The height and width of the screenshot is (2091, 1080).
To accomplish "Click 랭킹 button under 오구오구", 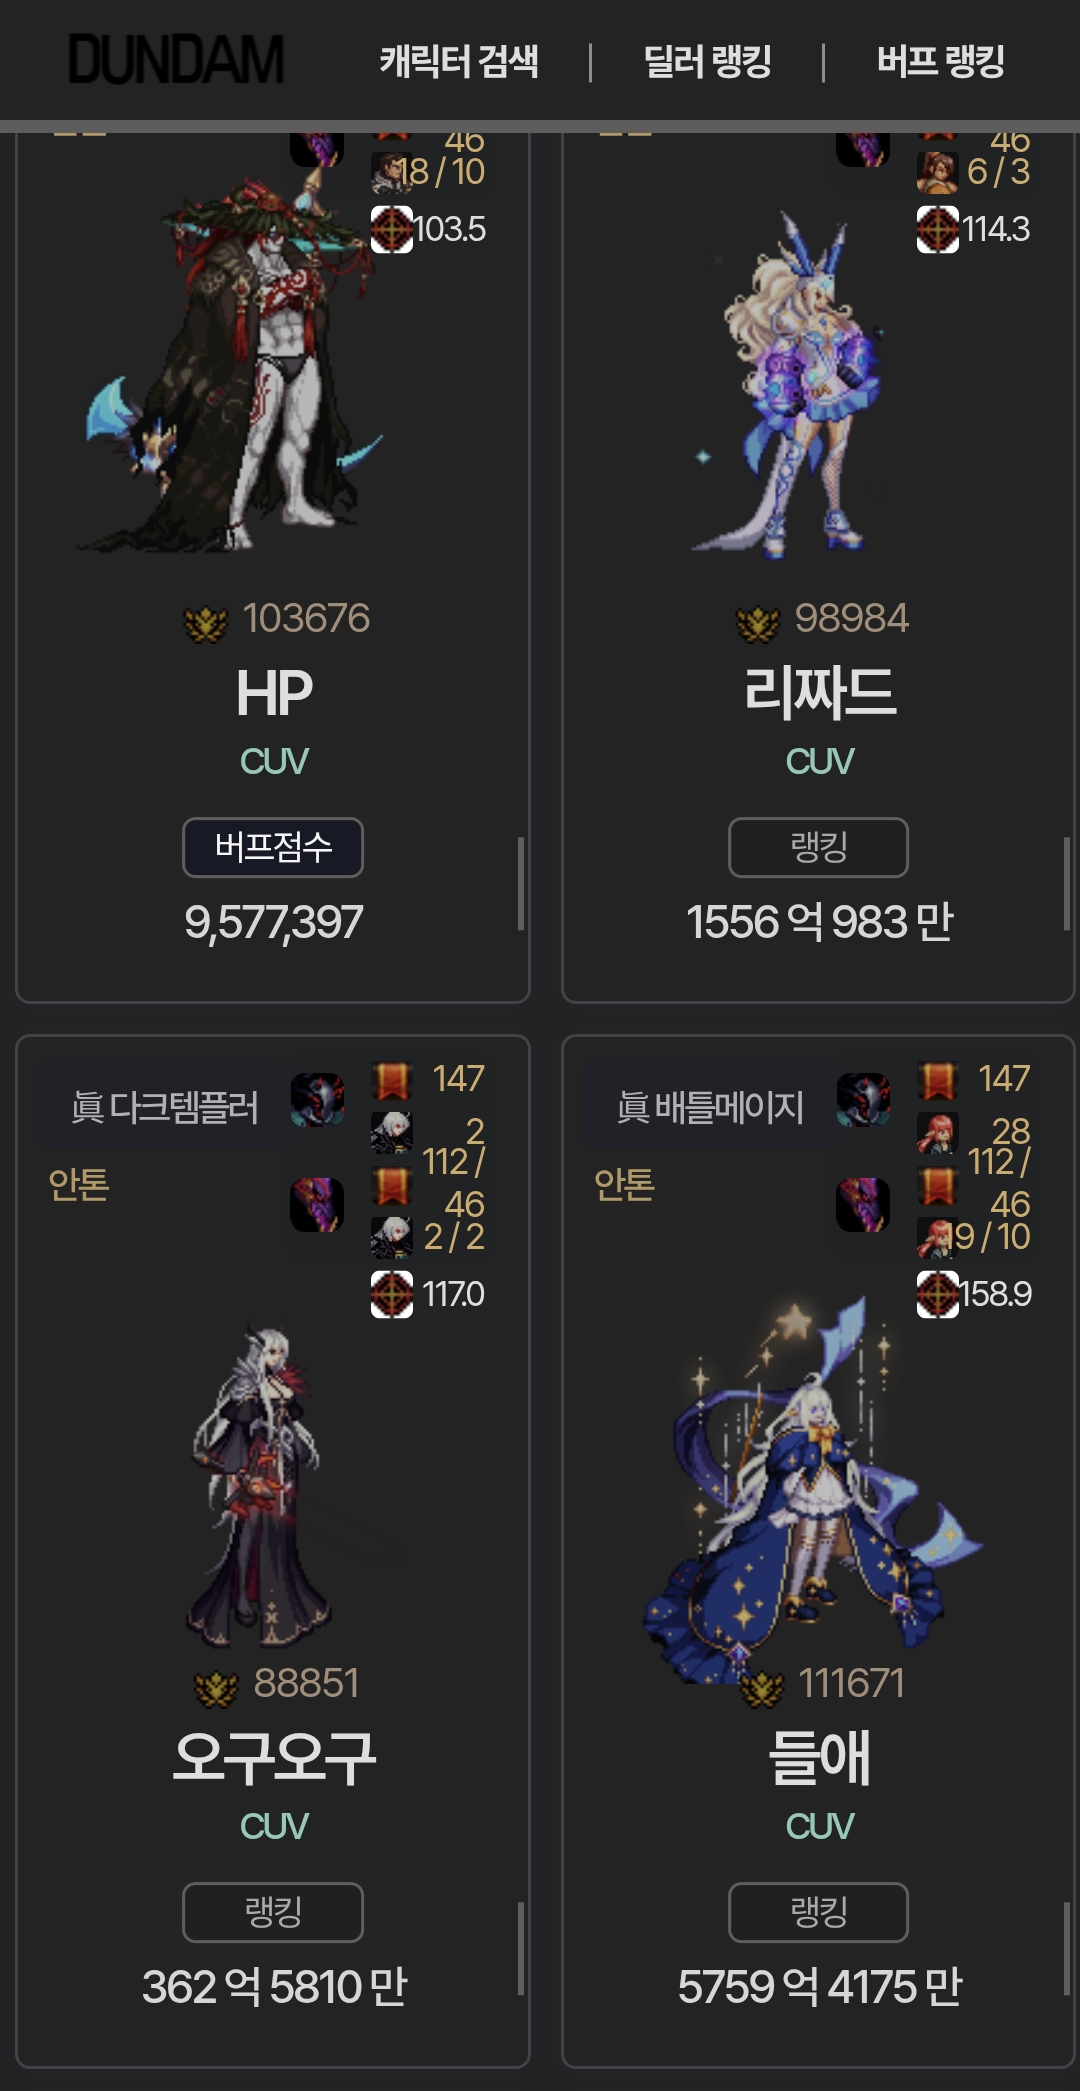I will tap(273, 1912).
